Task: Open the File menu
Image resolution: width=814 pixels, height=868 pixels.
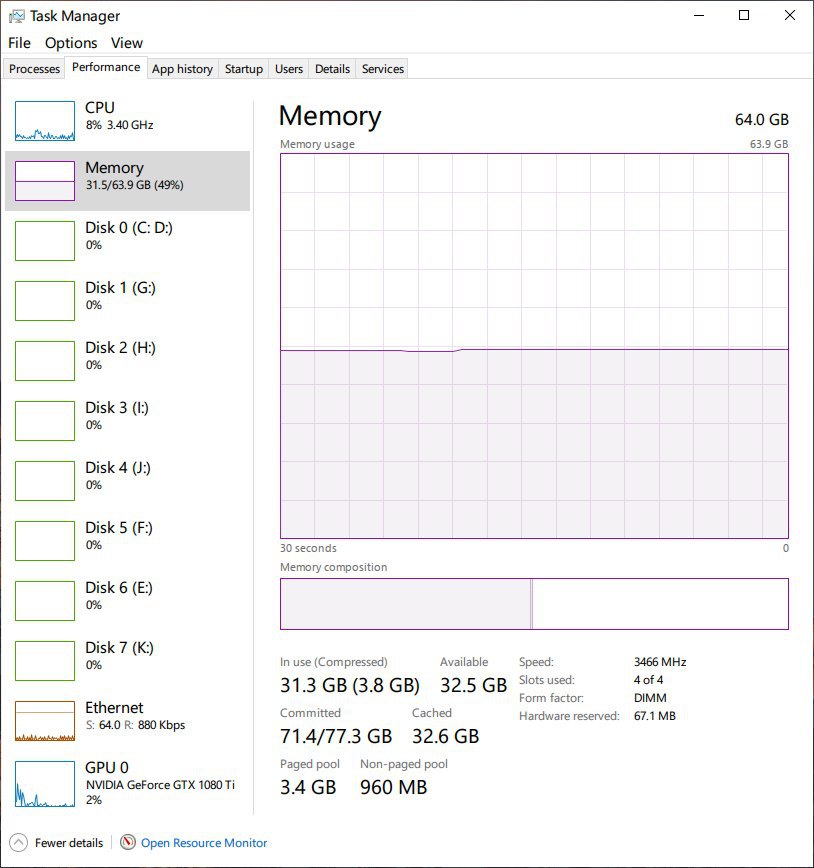Action: [19, 43]
